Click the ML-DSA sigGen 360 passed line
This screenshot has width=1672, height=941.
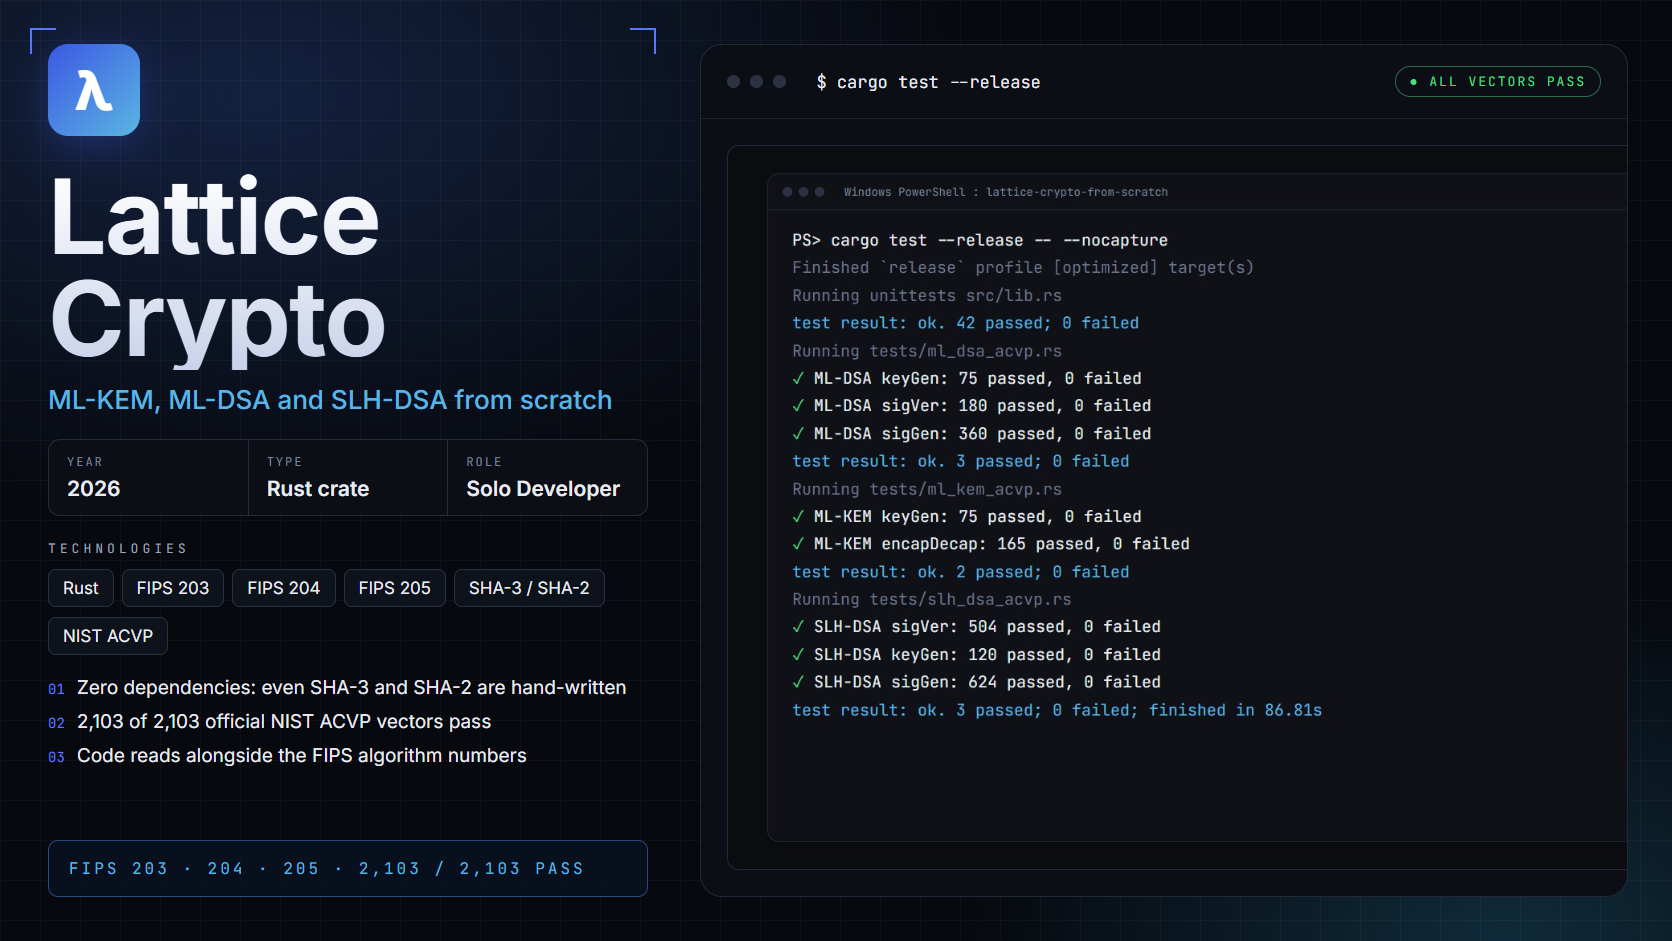tap(972, 434)
